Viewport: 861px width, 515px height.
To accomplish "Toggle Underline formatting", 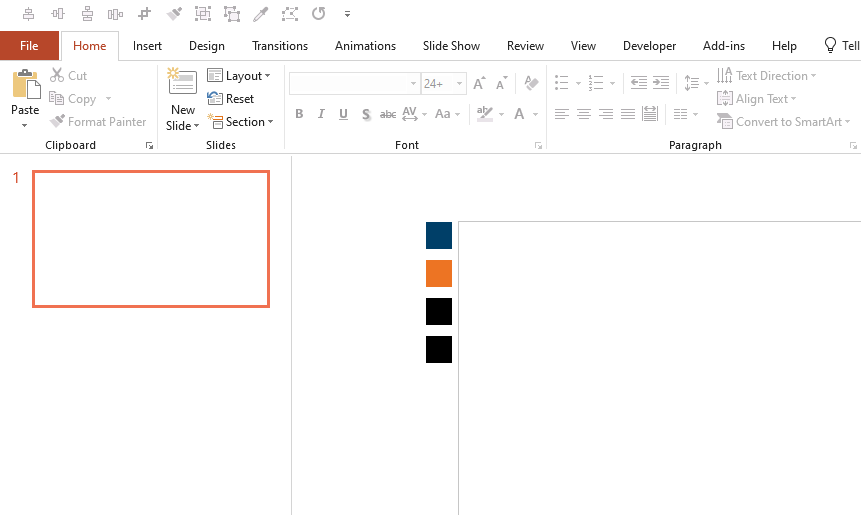I will 343,114.
